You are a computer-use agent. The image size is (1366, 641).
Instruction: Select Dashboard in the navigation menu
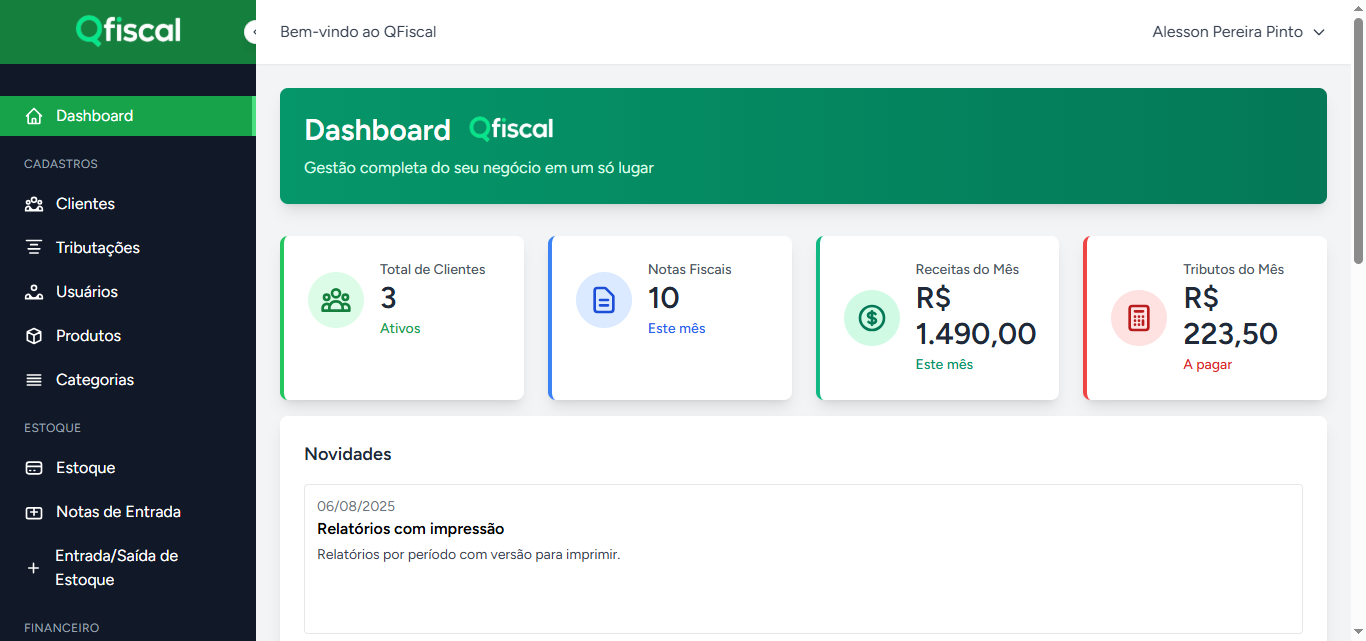click(x=95, y=115)
